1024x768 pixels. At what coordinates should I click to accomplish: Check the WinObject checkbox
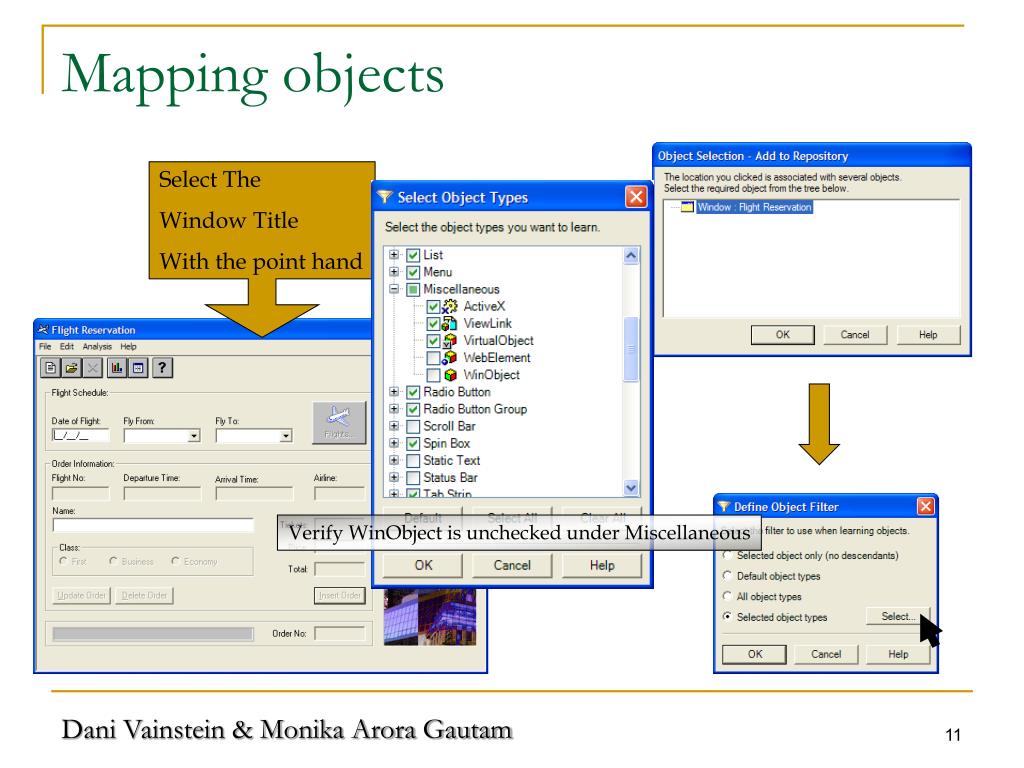click(x=433, y=375)
